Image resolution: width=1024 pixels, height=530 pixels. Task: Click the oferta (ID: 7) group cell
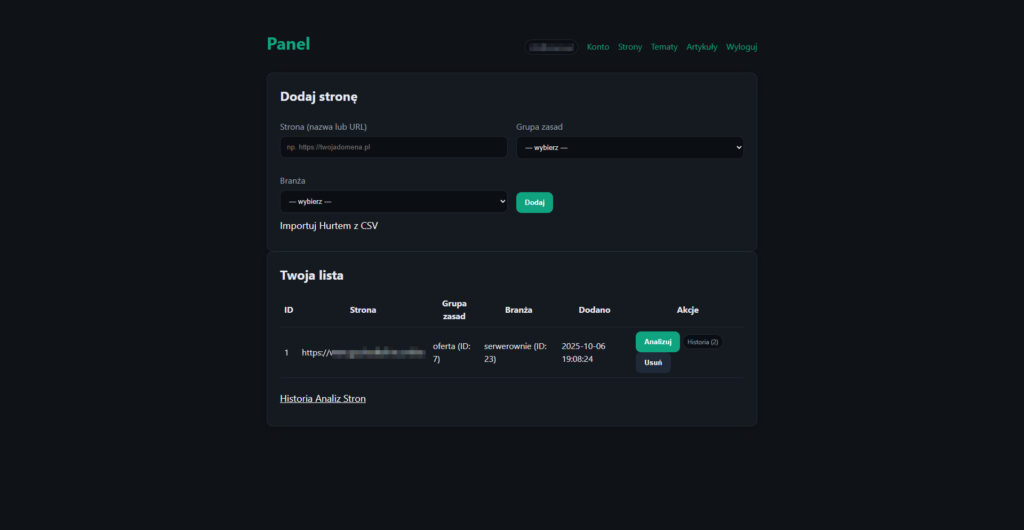pyautogui.click(x=453, y=352)
